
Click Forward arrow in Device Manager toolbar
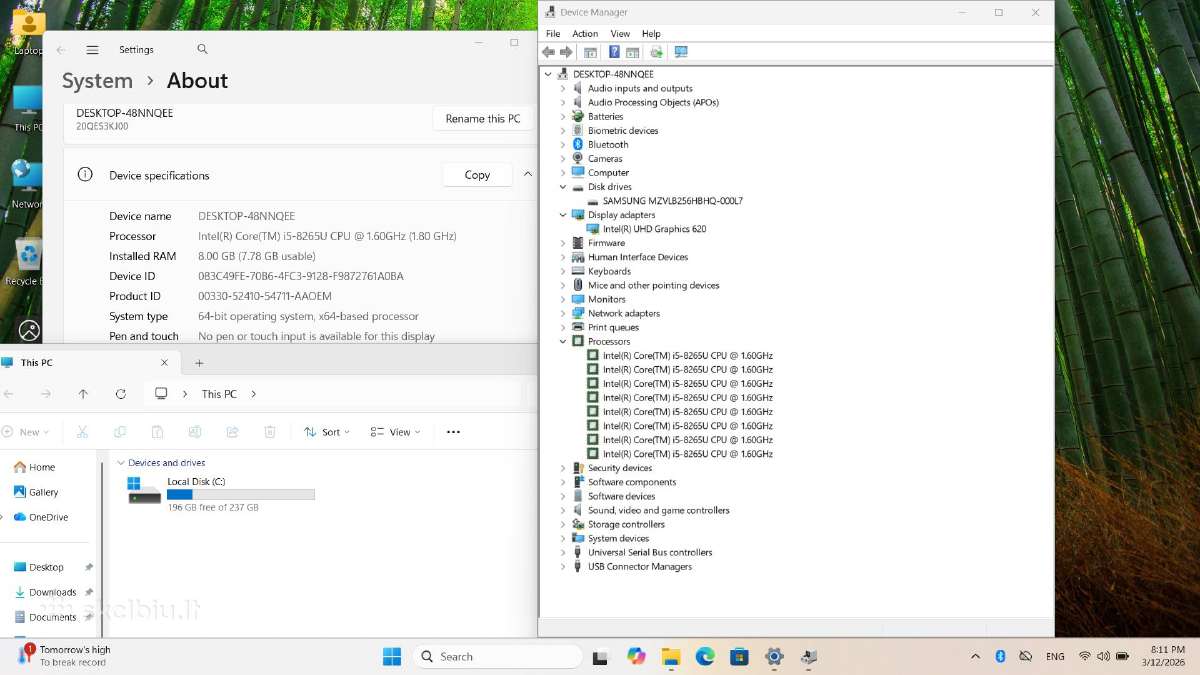pyautogui.click(x=566, y=52)
